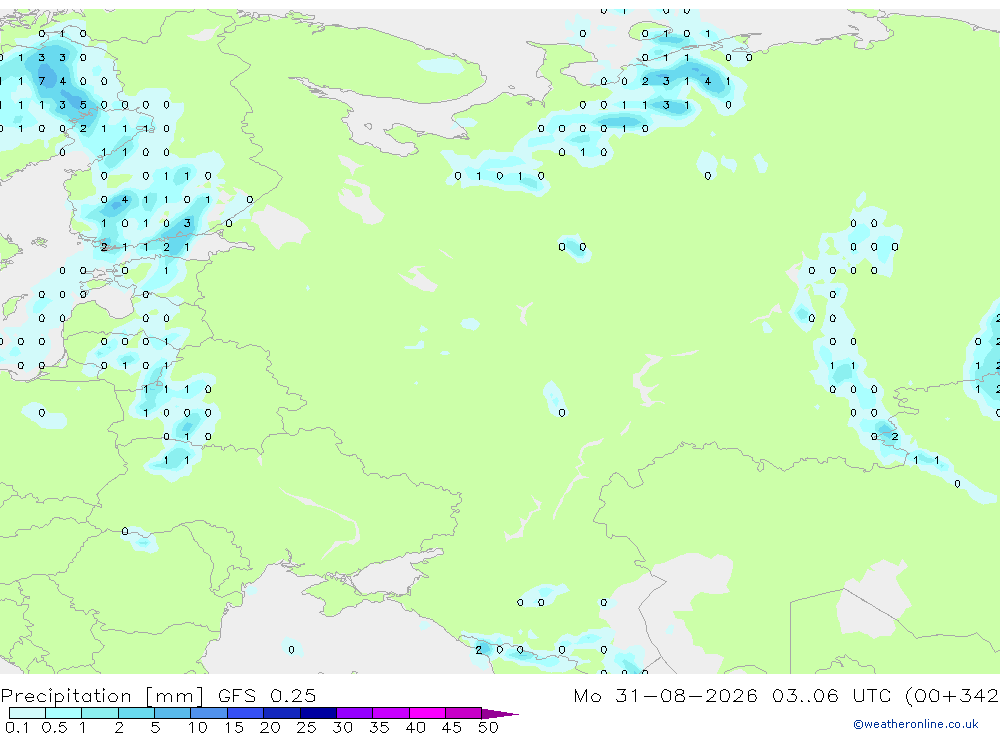Pick the 40–45 mm legend swatch
1000x733 pixels.
427,713
